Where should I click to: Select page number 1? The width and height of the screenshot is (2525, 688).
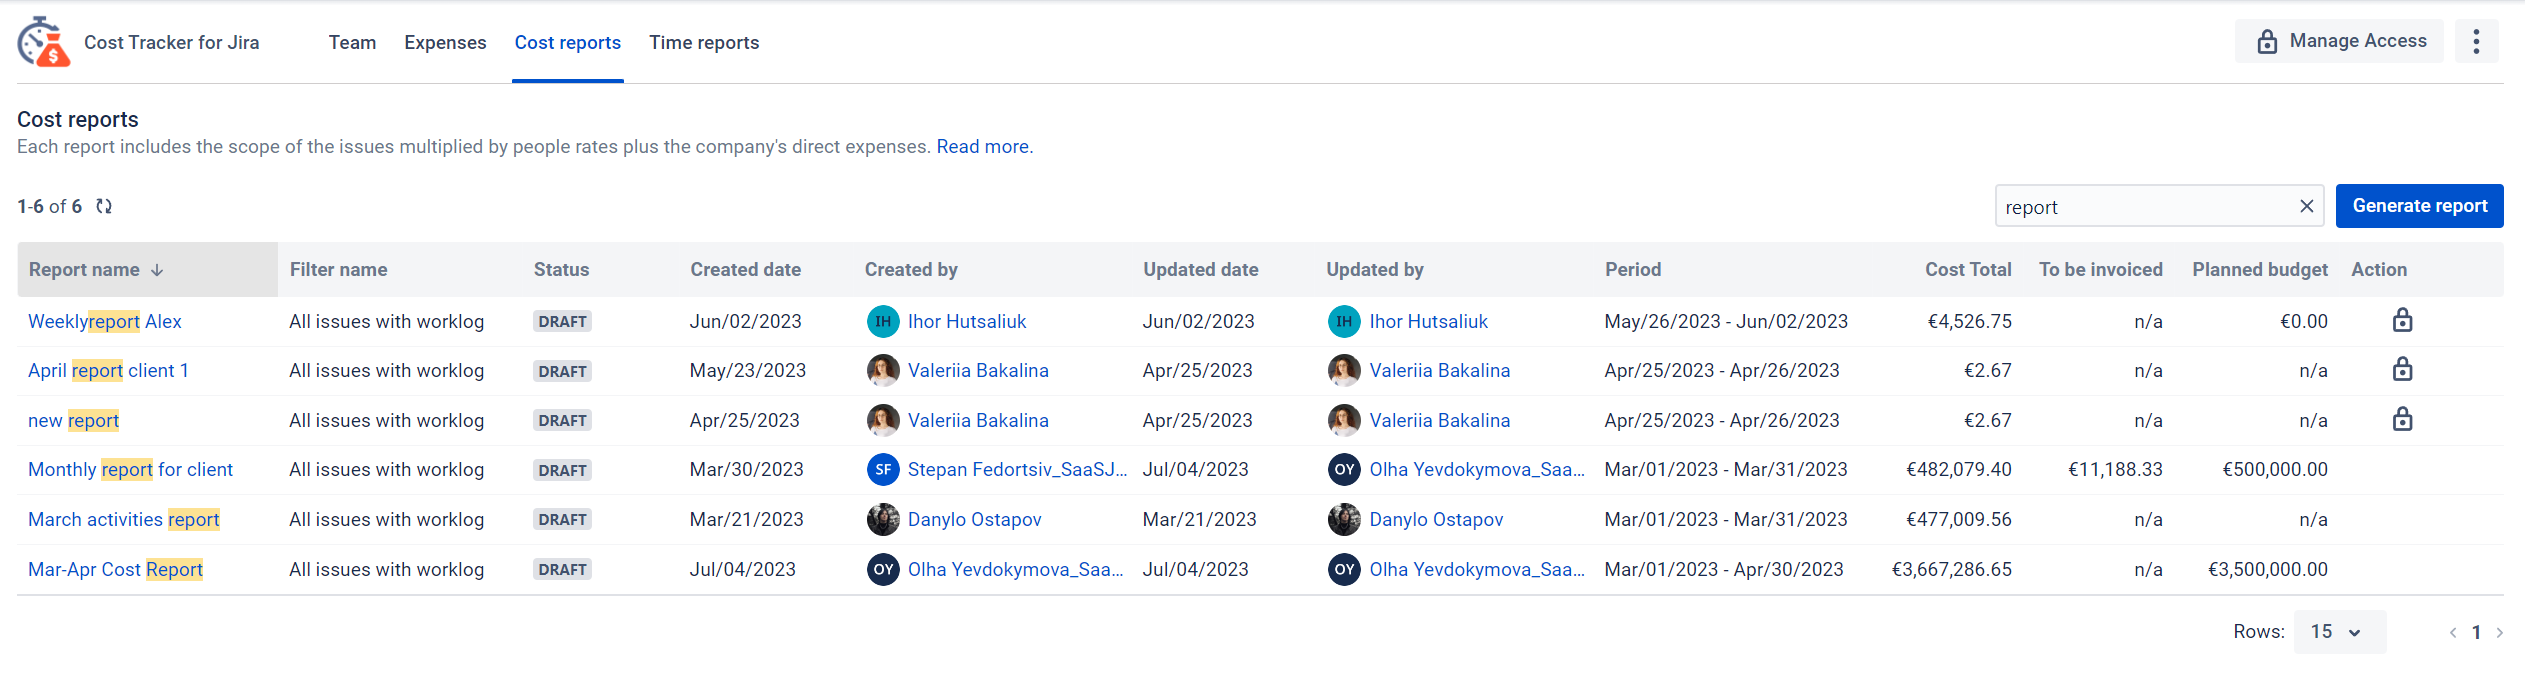click(2476, 632)
